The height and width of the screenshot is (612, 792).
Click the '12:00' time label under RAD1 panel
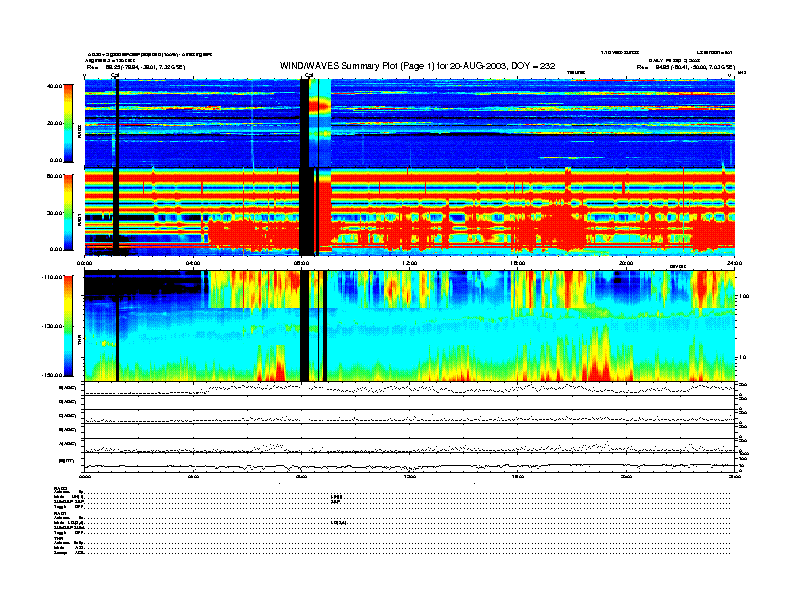tap(409, 263)
